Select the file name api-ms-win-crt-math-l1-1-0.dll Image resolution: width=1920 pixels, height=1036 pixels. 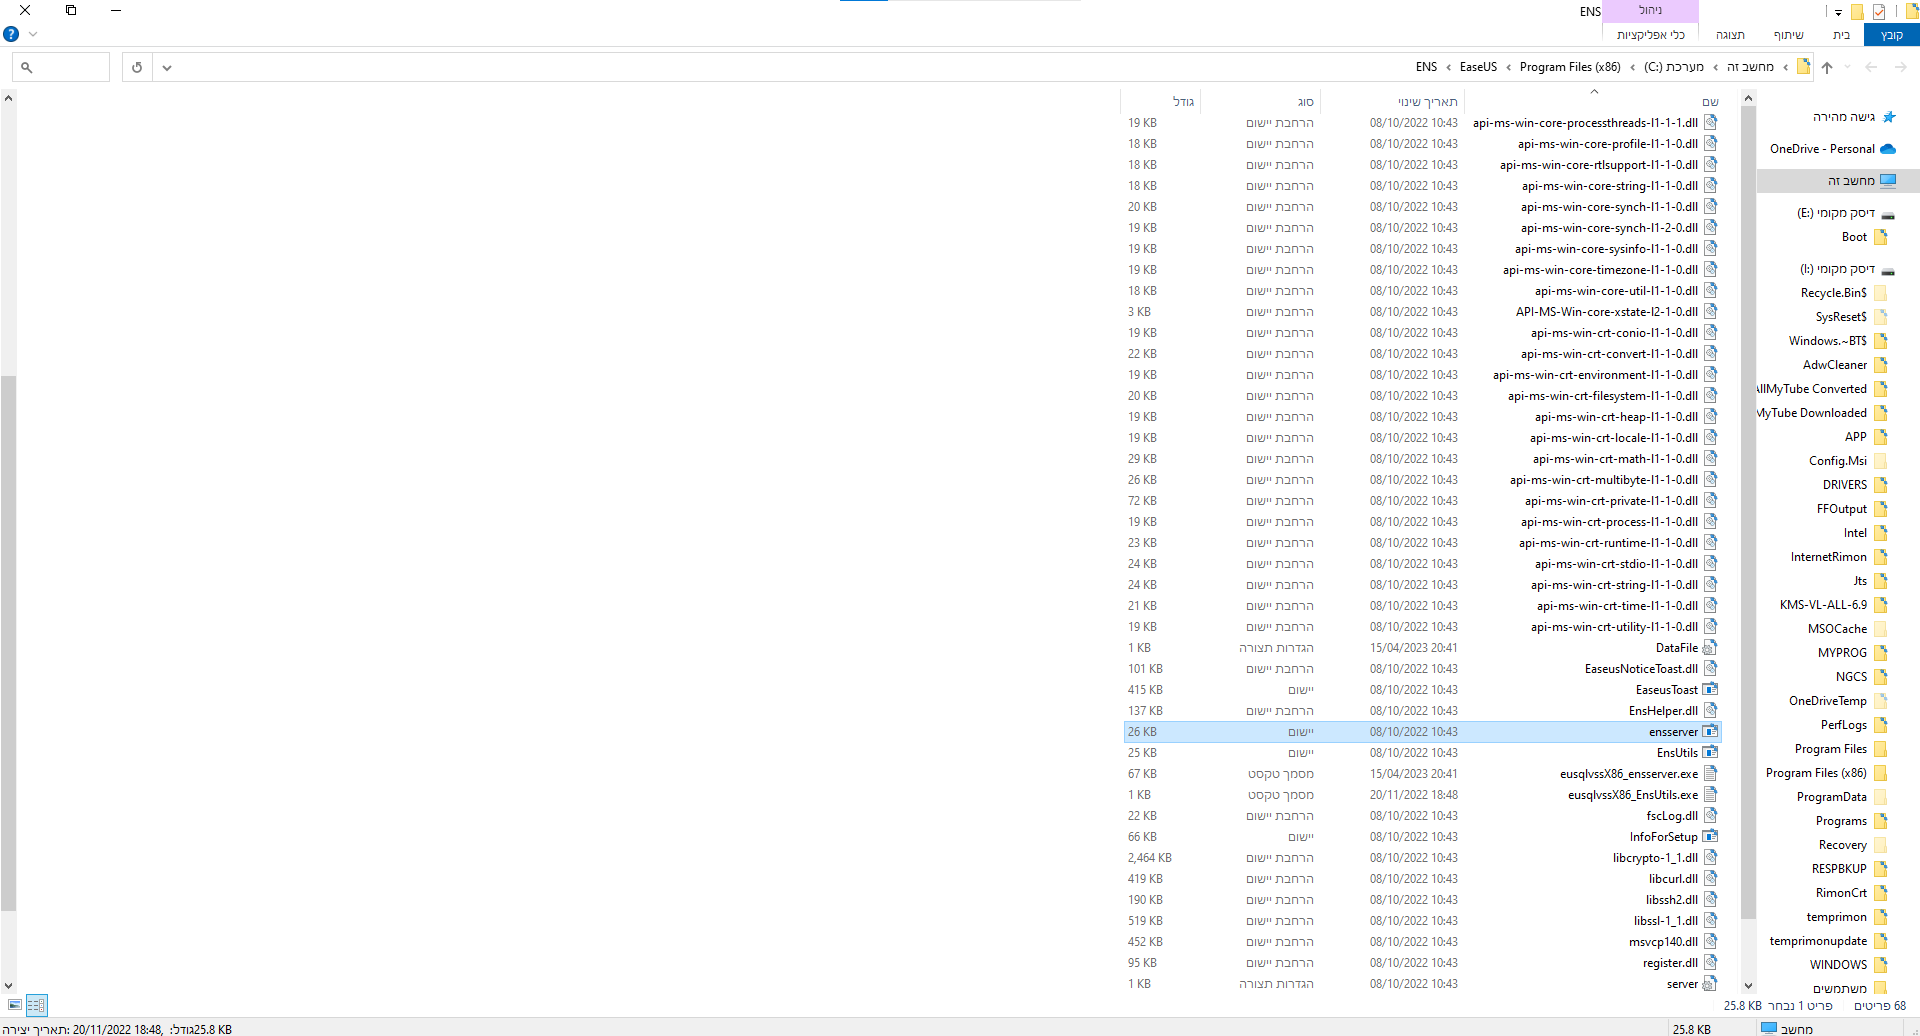tap(1615, 459)
